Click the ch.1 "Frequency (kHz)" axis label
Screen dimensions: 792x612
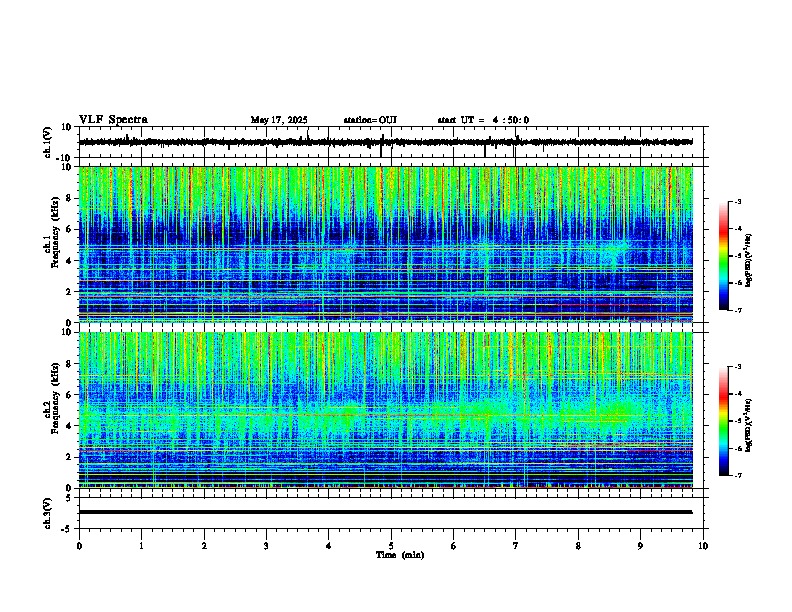(x=55, y=233)
